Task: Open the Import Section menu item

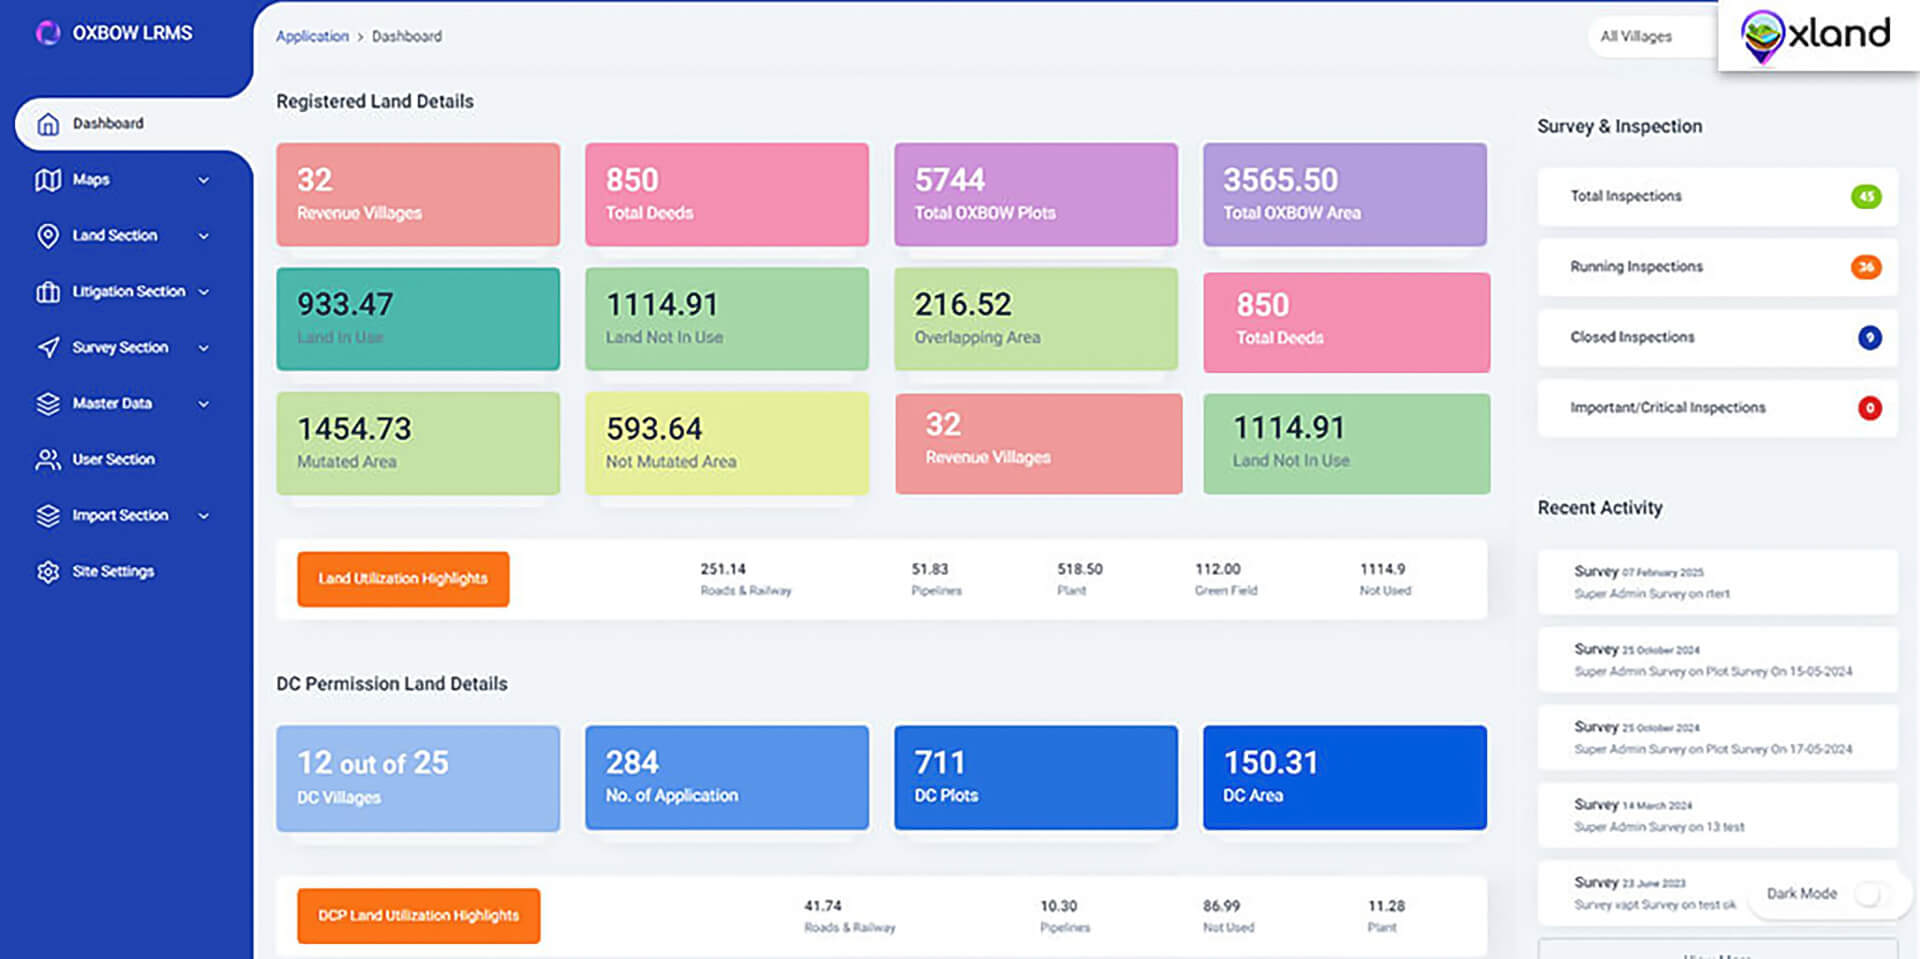Action: tap(120, 516)
